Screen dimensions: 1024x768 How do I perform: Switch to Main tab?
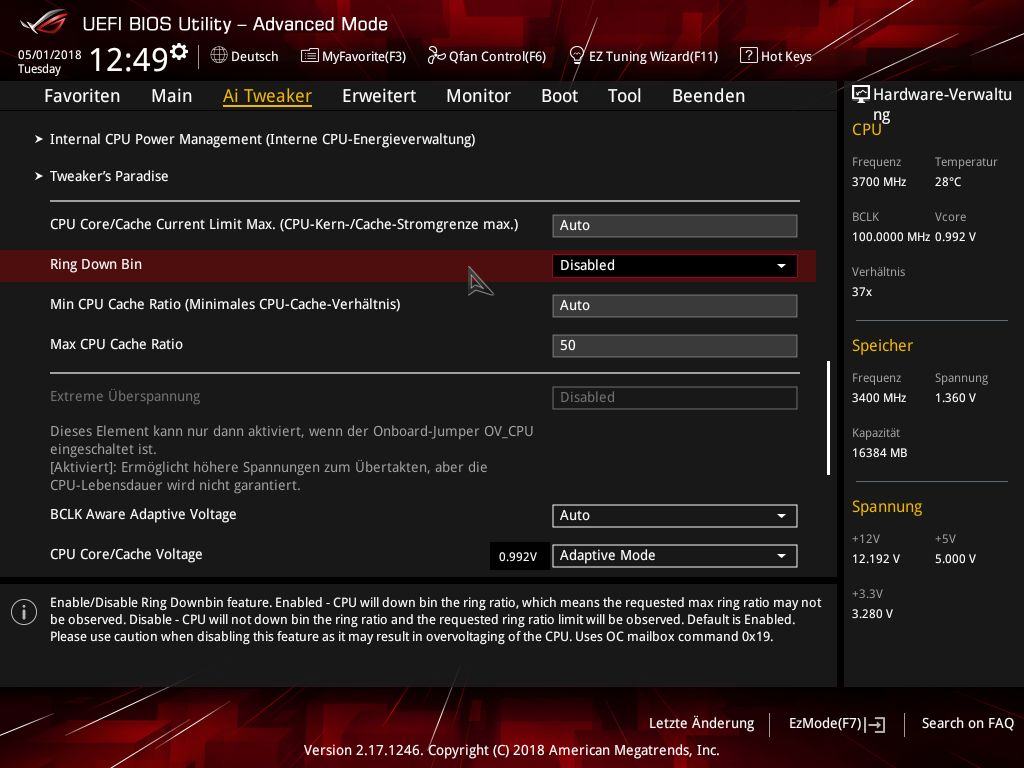[172, 96]
